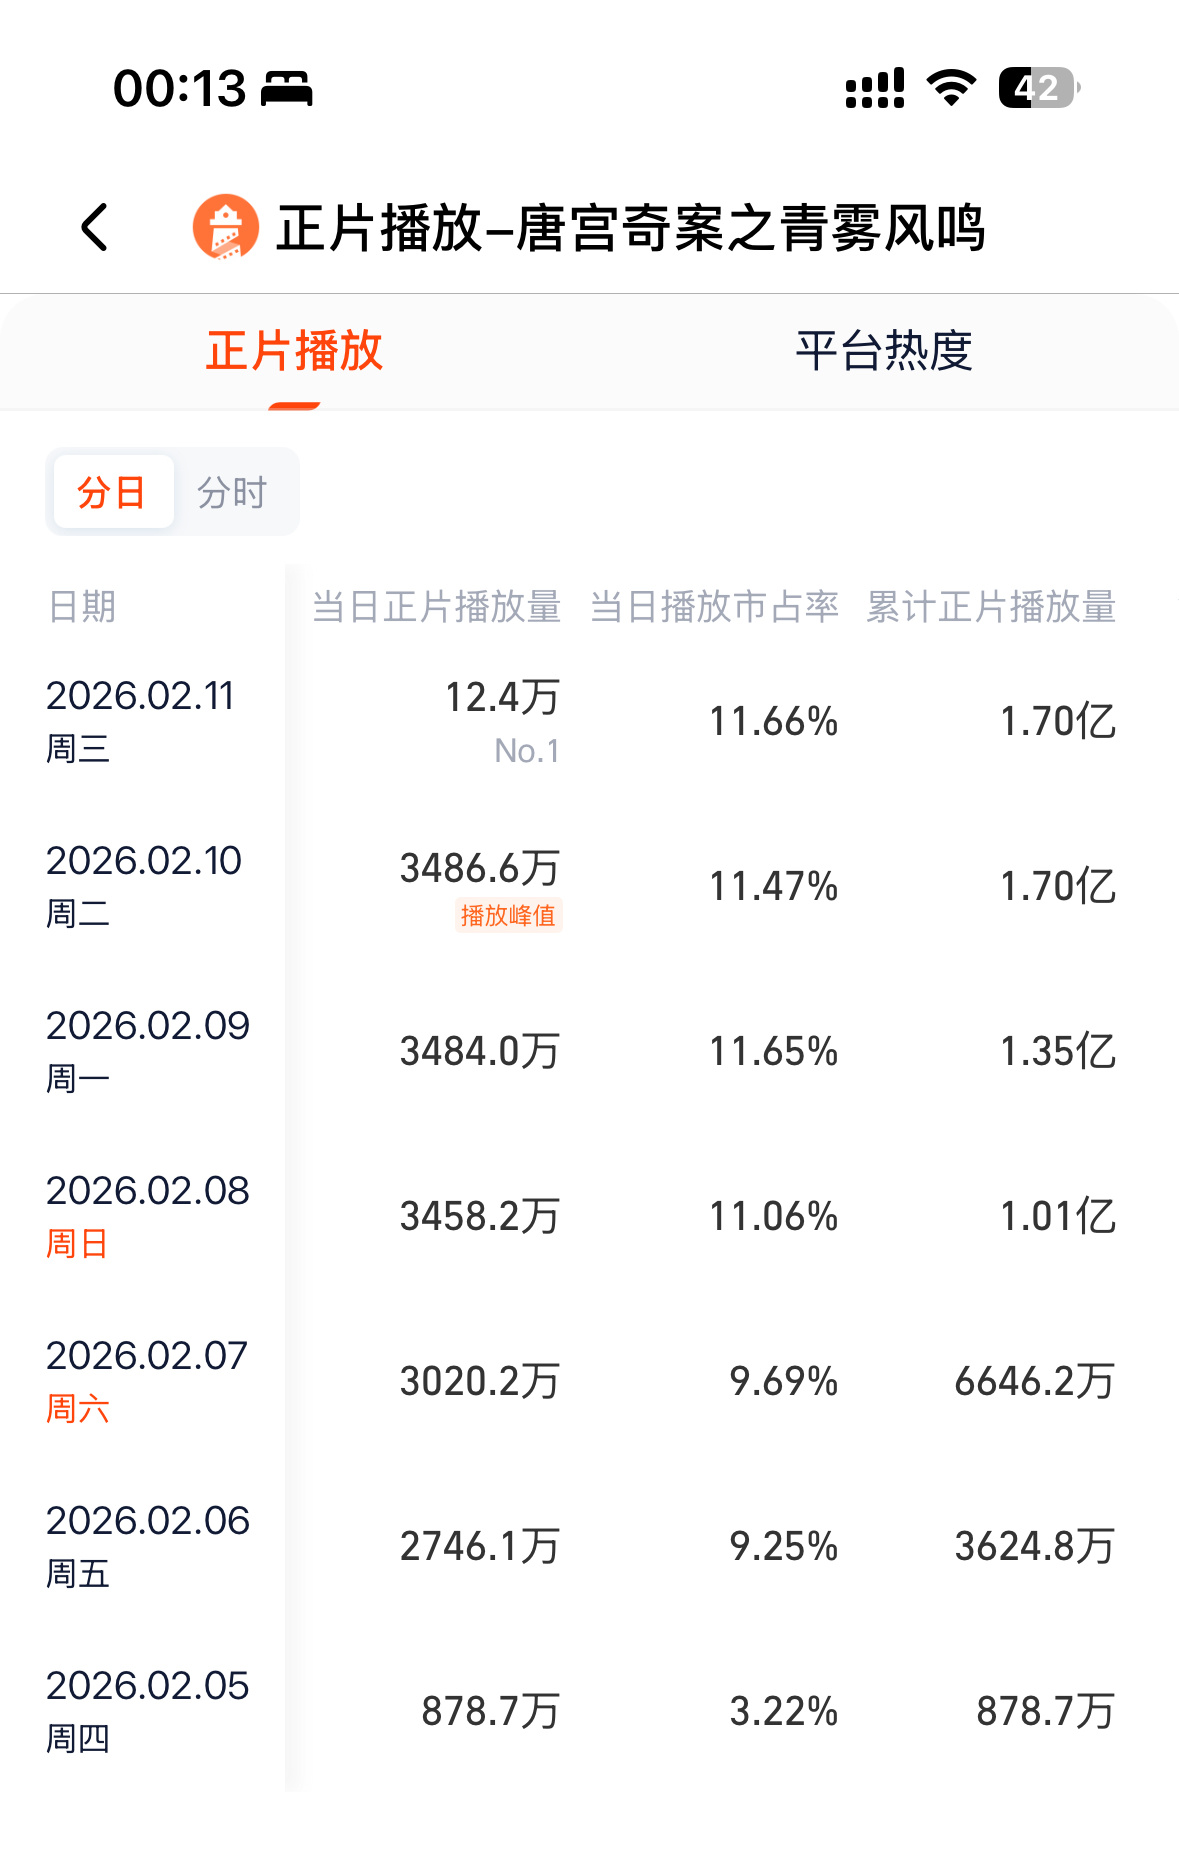Switch to the 平台热度 tab
Viewport: 1179px width, 1874px height.
click(884, 351)
